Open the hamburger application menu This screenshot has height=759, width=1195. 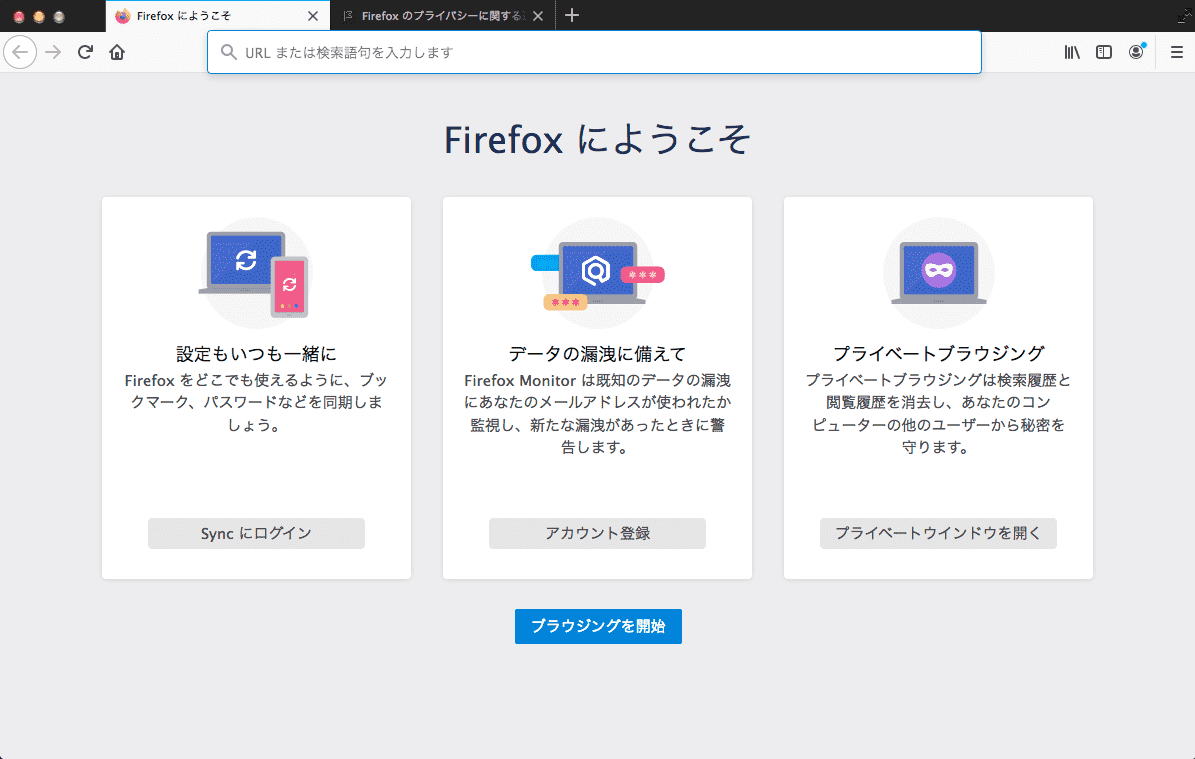(1177, 52)
